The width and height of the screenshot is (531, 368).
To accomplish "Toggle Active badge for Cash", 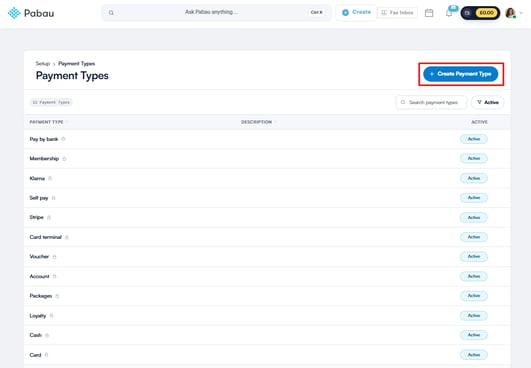I will point(474,335).
